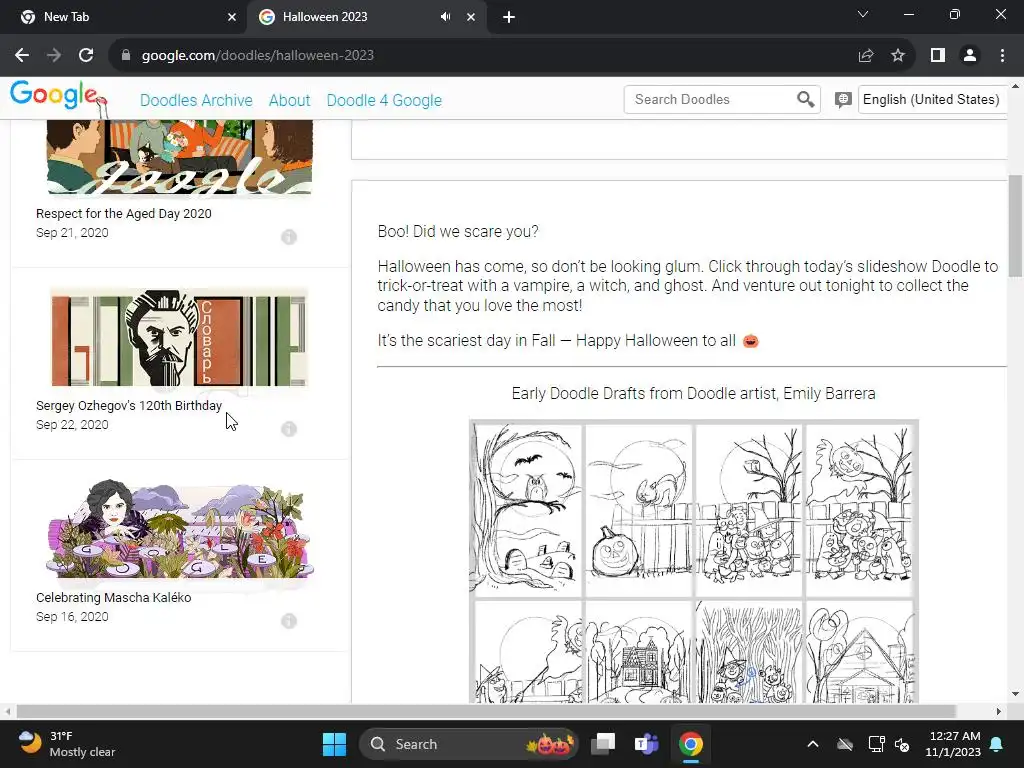Share this page from the address bar
This screenshot has height=768, width=1024.
pyautogui.click(x=866, y=56)
